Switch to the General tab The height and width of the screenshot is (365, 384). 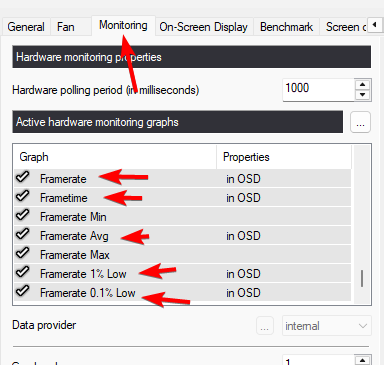click(26, 27)
